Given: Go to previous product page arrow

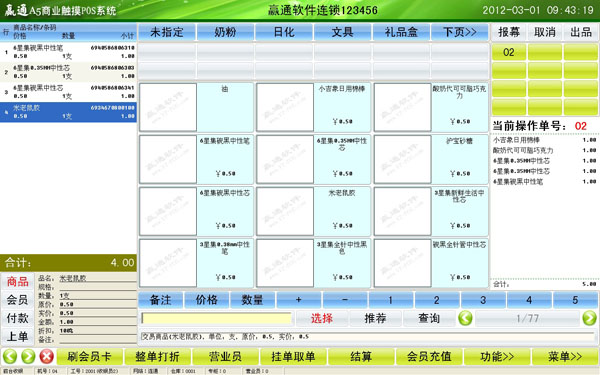Looking at the screenshot, I should (x=465, y=318).
